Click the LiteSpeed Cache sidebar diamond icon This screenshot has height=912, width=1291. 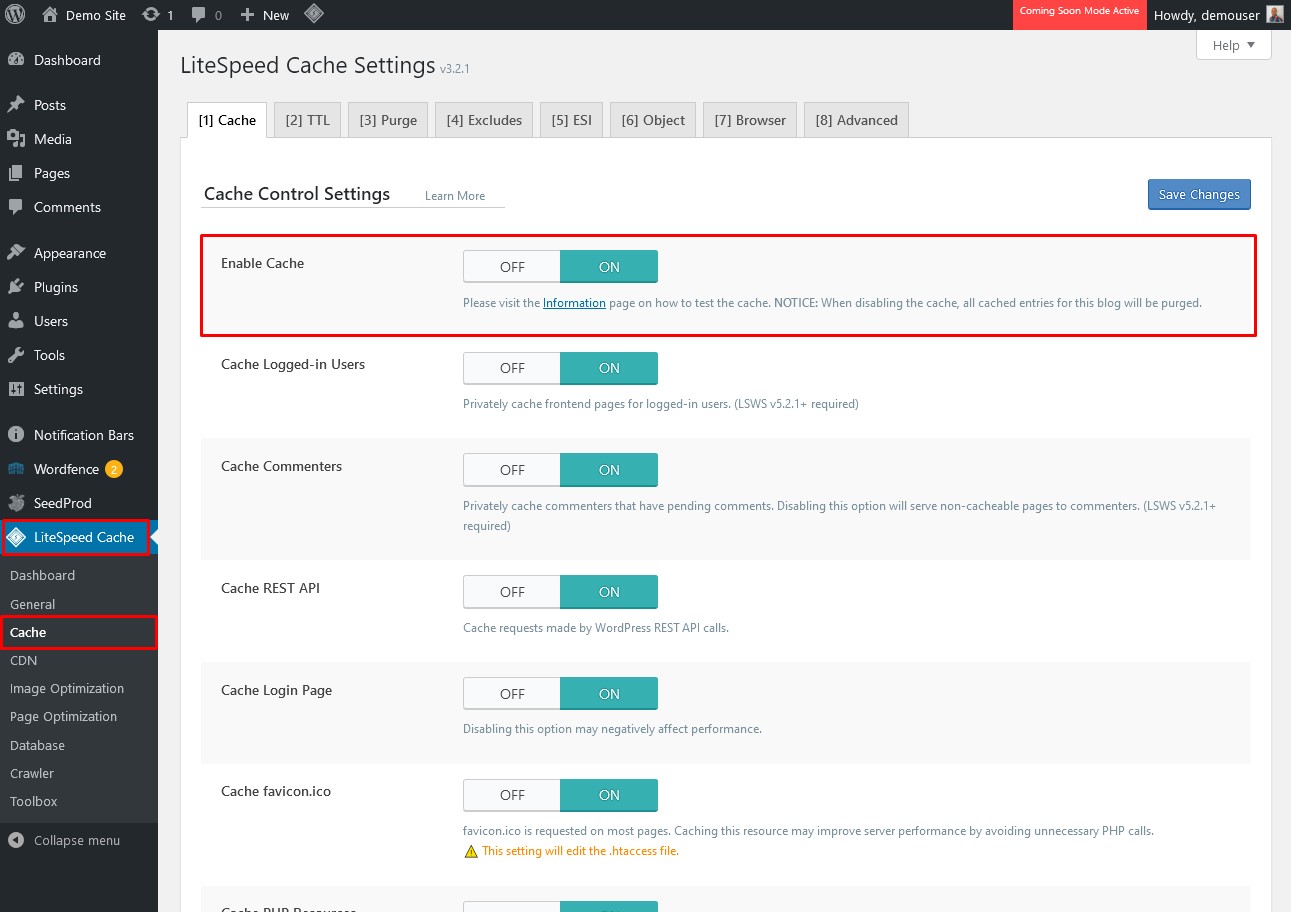(x=16, y=537)
